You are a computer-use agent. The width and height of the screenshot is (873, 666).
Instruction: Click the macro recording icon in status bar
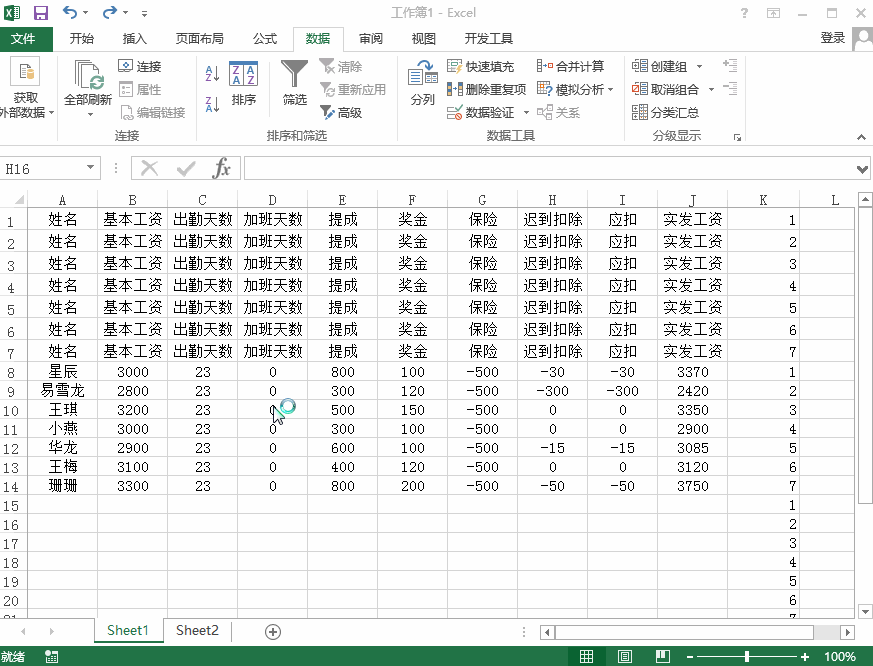(51, 656)
